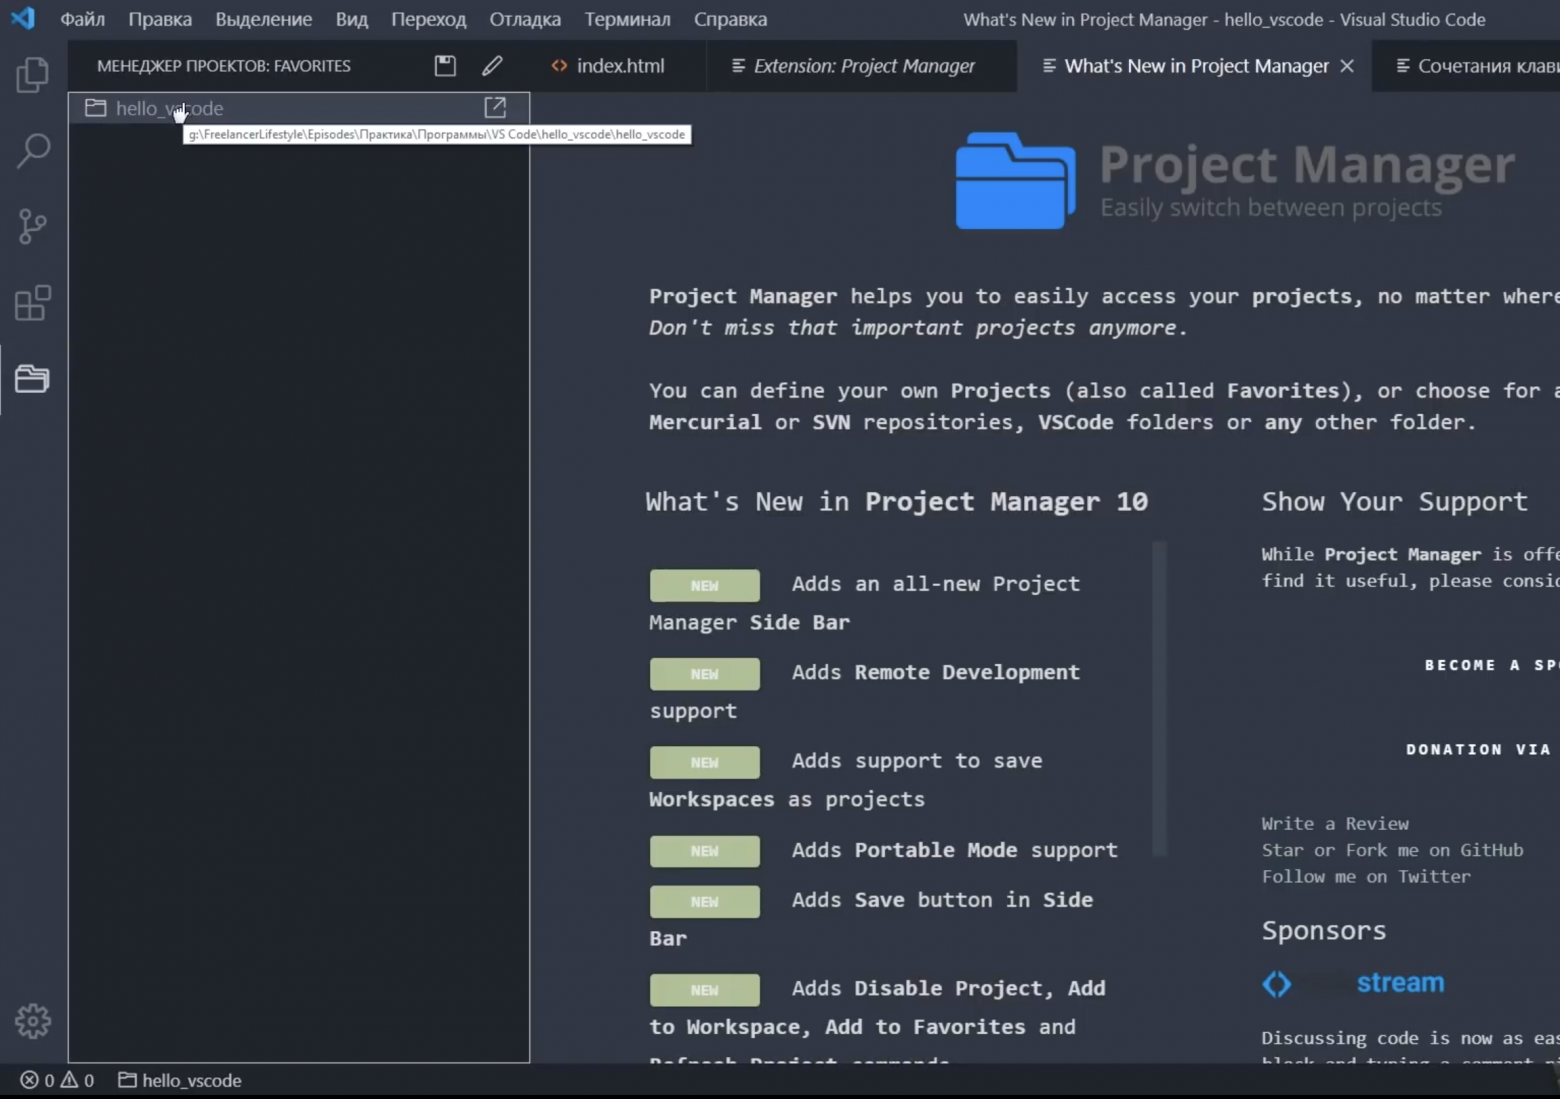The width and height of the screenshot is (1560, 1099).
Task: Click the 'Show Your Support' heading
Action: (1395, 502)
